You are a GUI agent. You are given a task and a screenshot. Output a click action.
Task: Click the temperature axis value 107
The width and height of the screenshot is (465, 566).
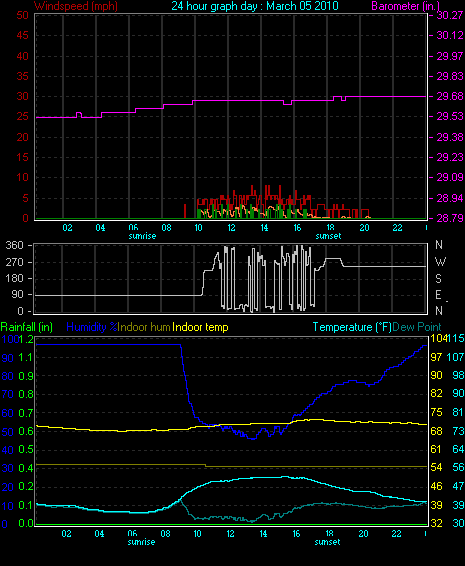pos(455,357)
